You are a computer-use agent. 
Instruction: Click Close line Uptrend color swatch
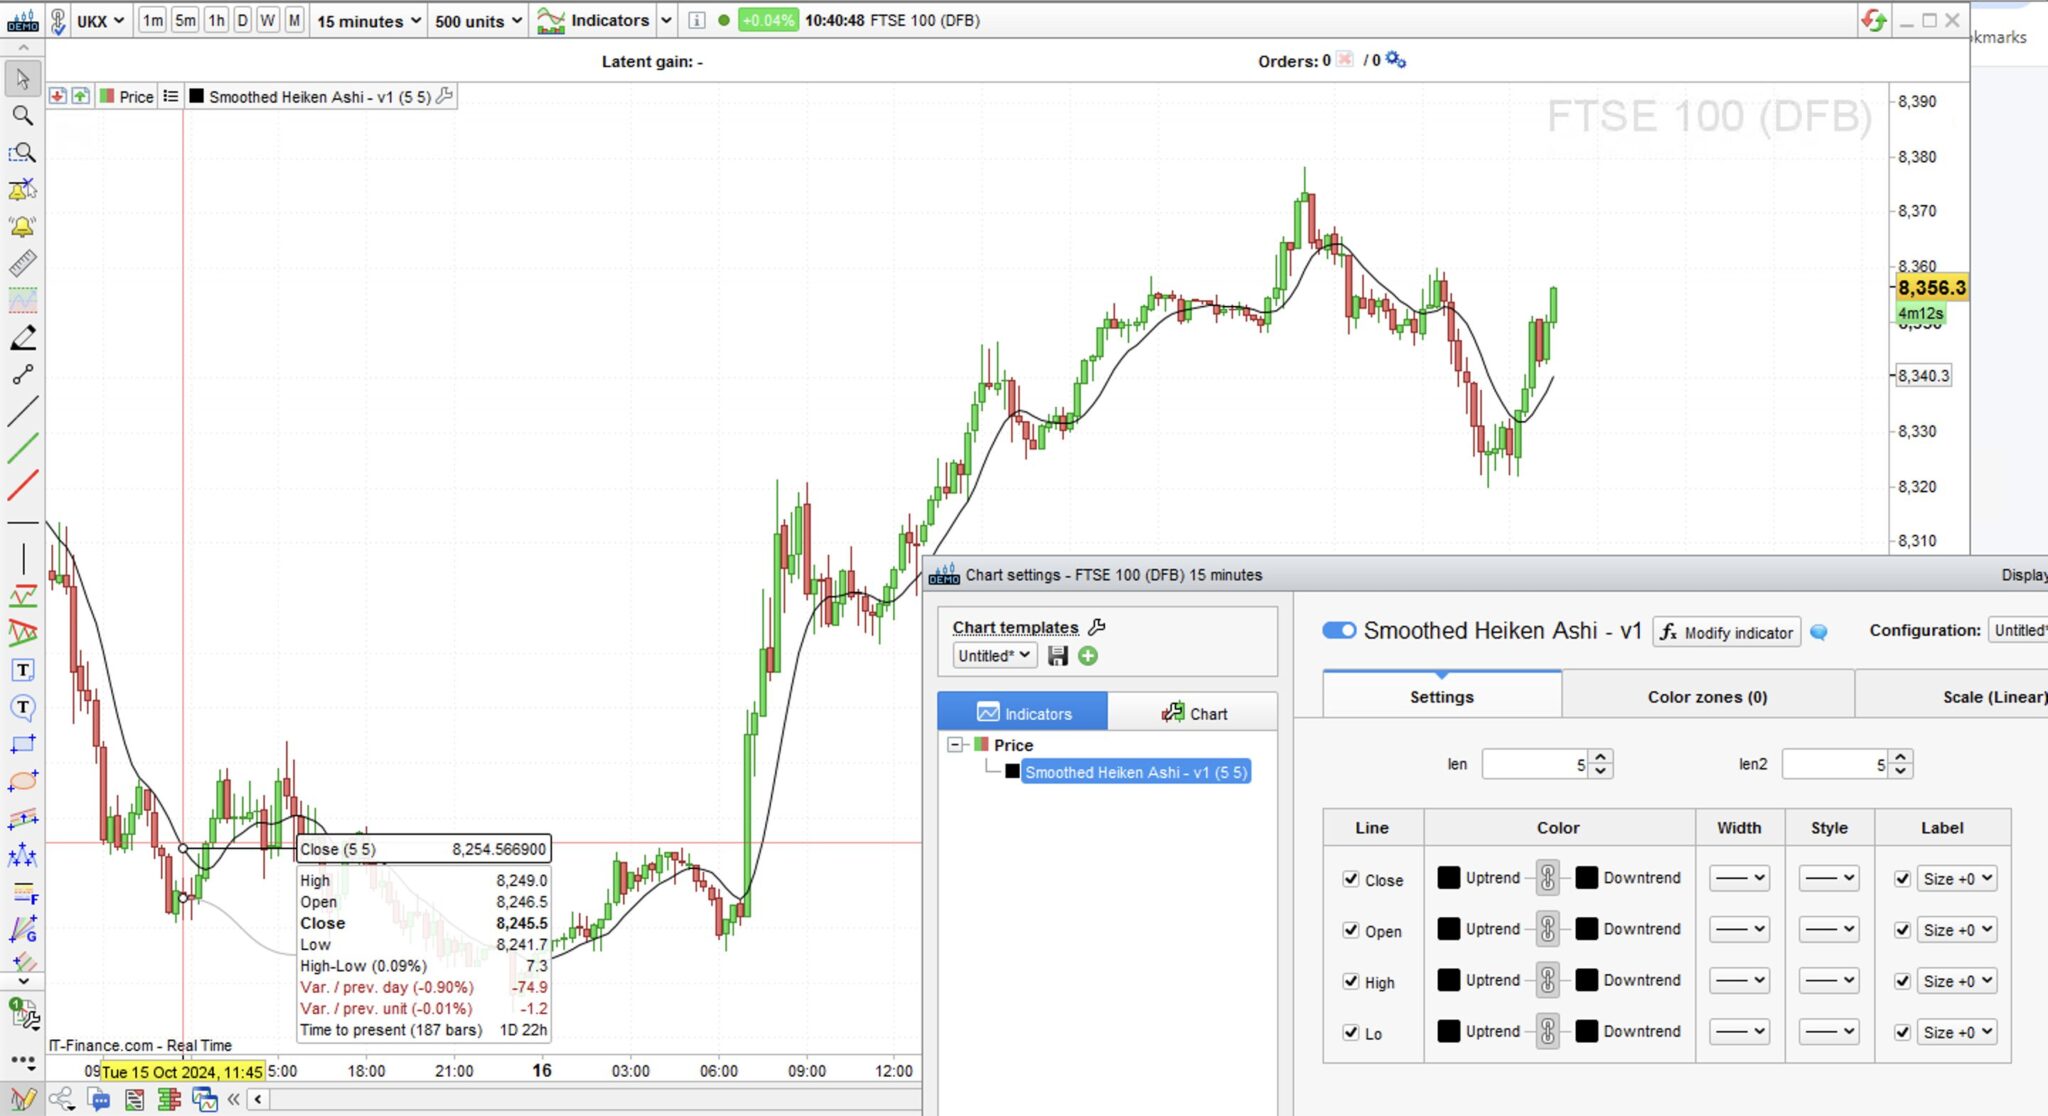pyautogui.click(x=1448, y=878)
